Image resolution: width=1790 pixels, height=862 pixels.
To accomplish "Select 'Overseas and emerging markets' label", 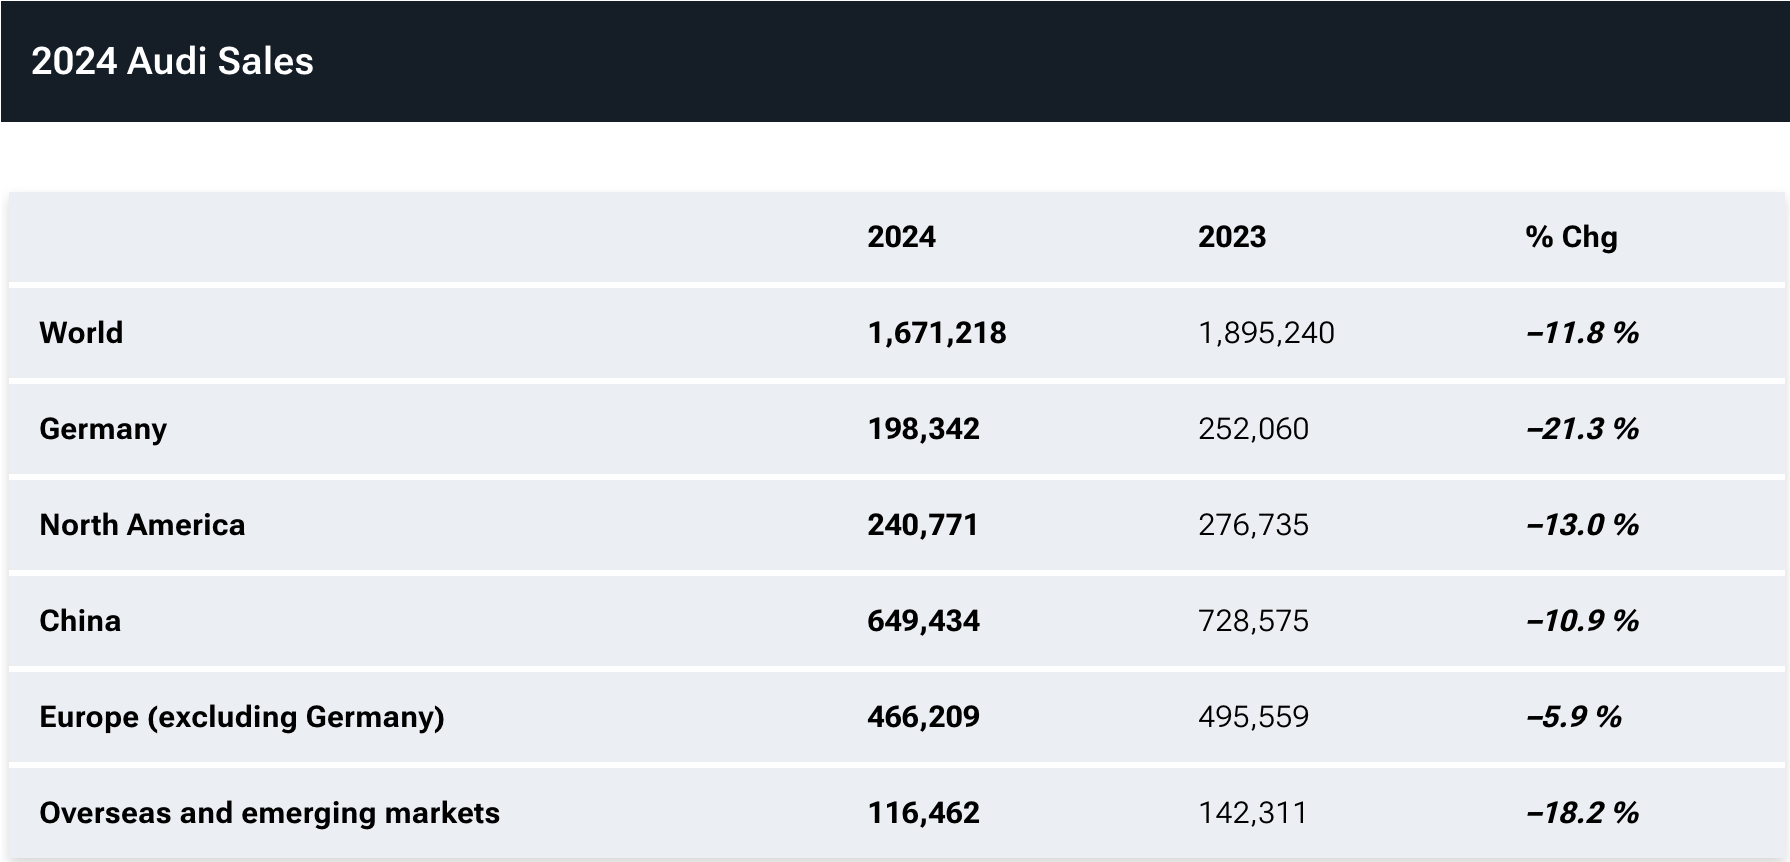I will (x=269, y=813).
